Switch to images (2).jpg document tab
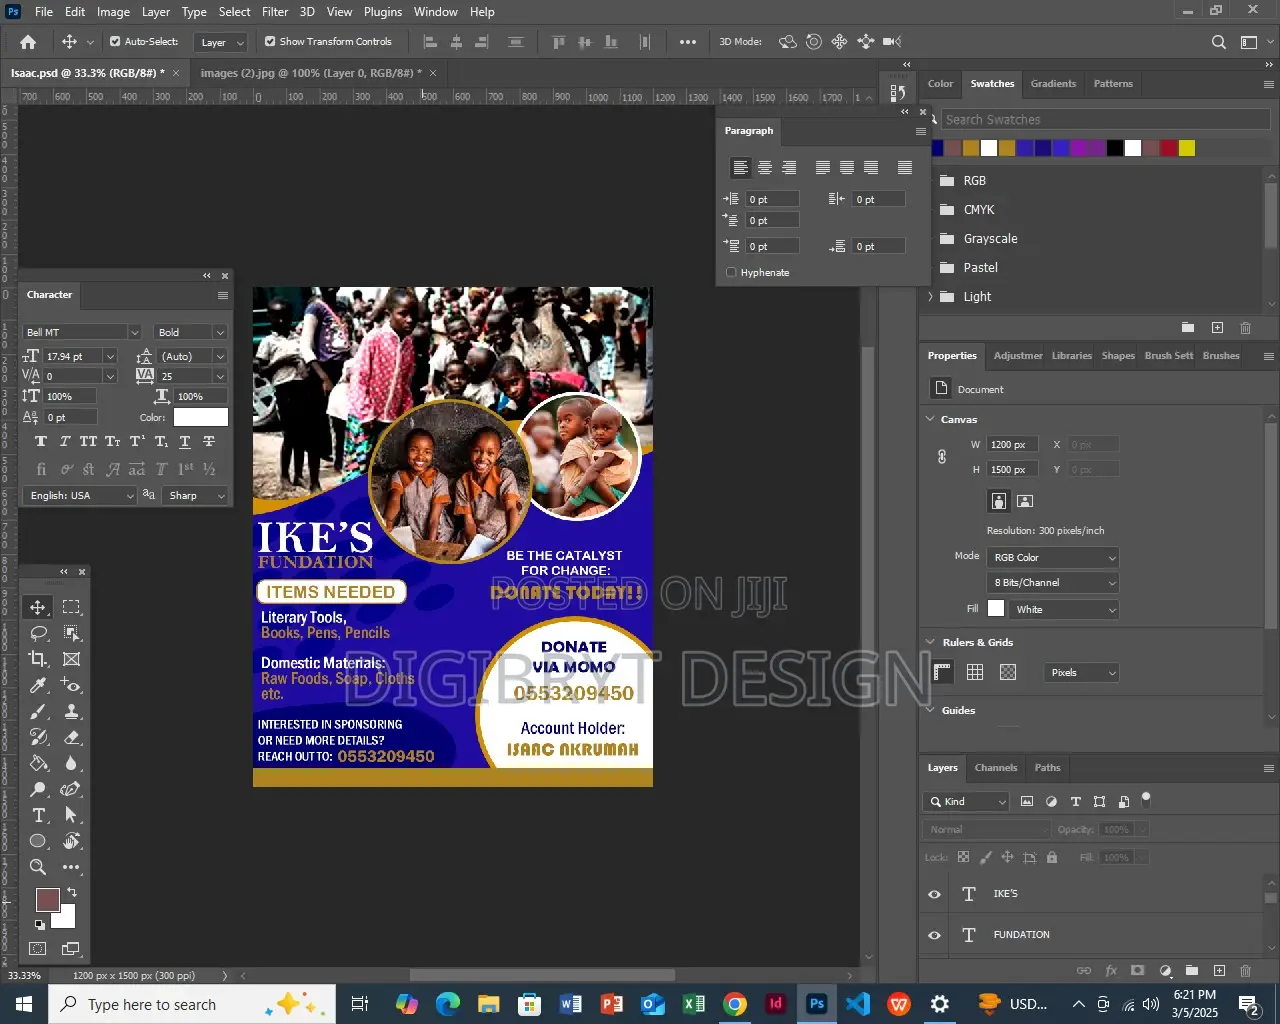The width and height of the screenshot is (1280, 1024). point(311,73)
